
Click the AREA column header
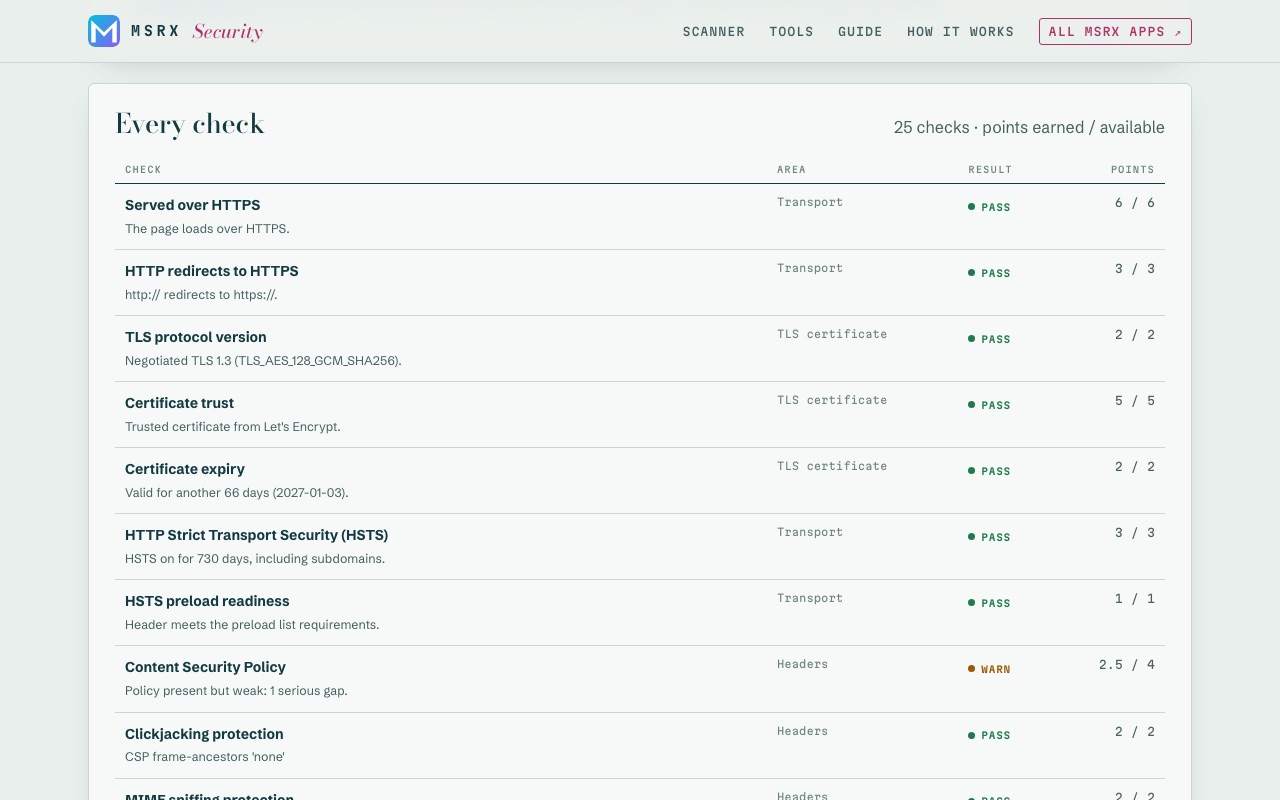791,170
